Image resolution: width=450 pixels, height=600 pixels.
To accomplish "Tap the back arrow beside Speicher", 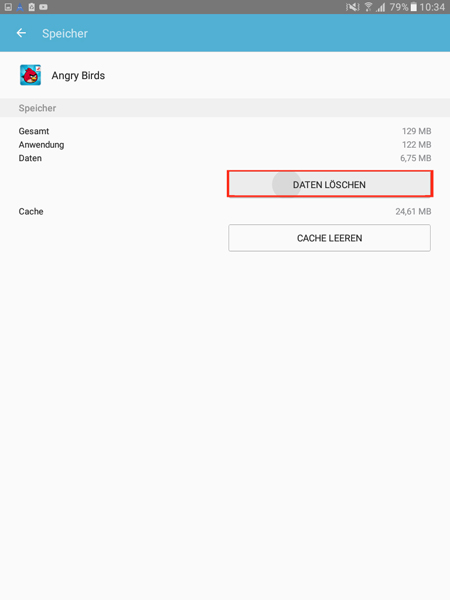I will (21, 33).
